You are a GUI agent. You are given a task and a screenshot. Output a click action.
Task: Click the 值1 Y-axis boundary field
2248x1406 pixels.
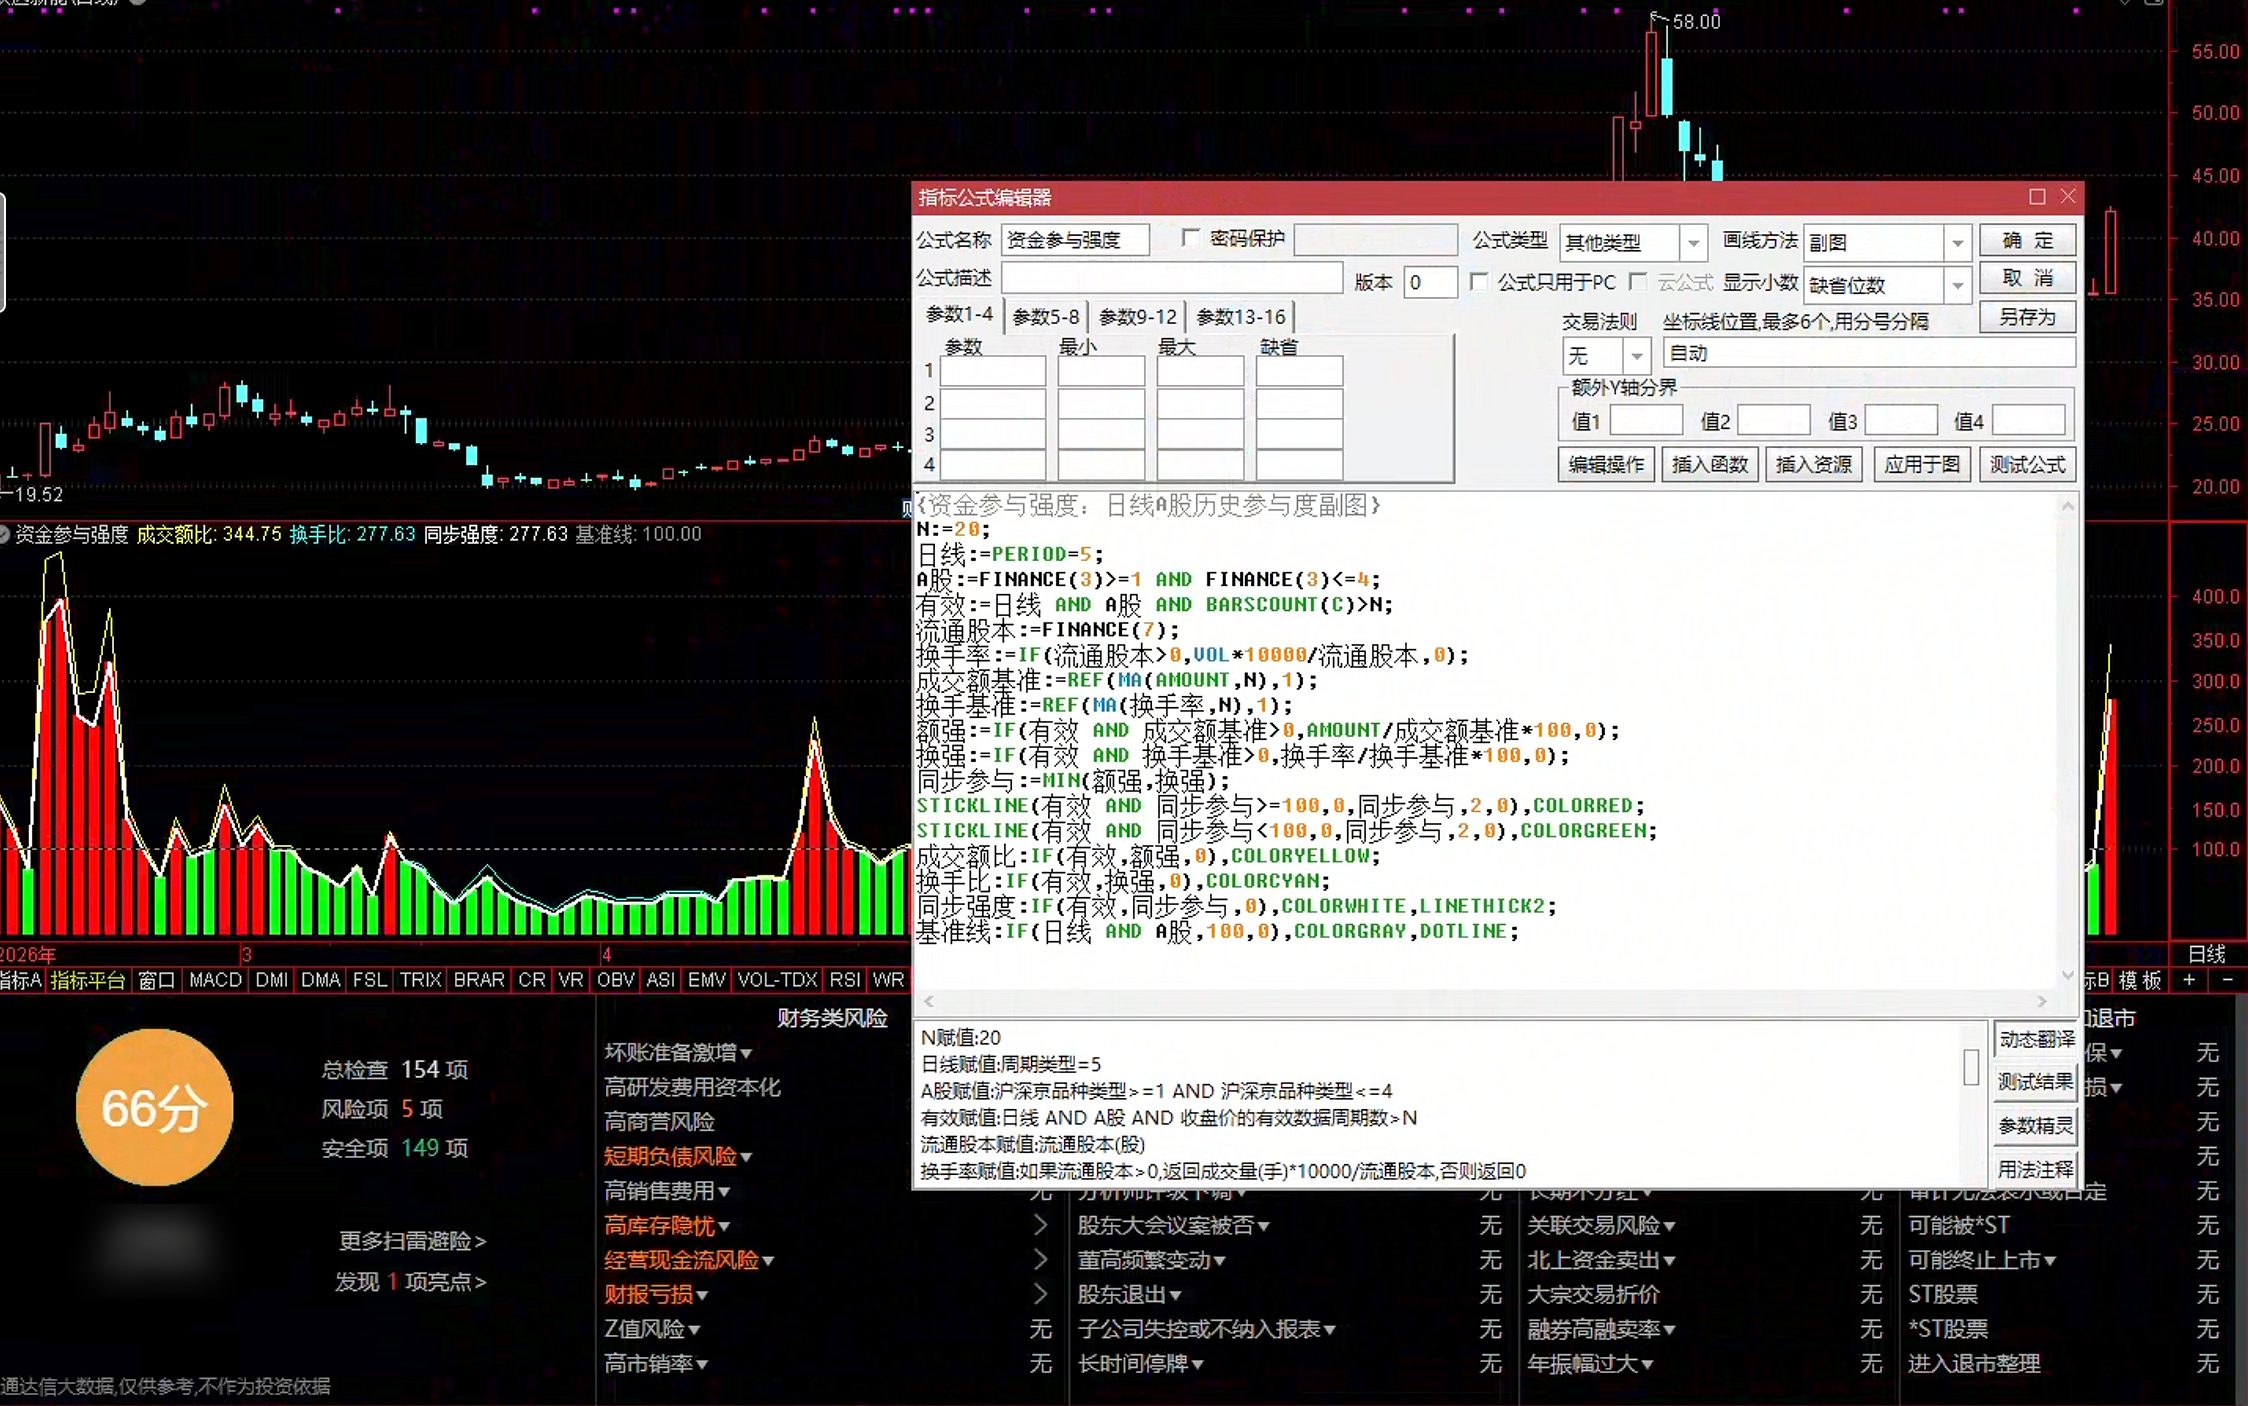click(x=1646, y=420)
